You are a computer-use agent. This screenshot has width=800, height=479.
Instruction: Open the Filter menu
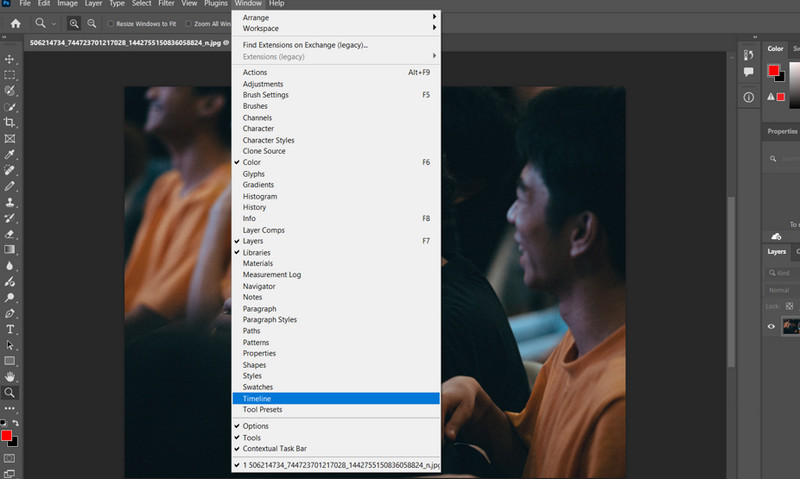tap(166, 4)
